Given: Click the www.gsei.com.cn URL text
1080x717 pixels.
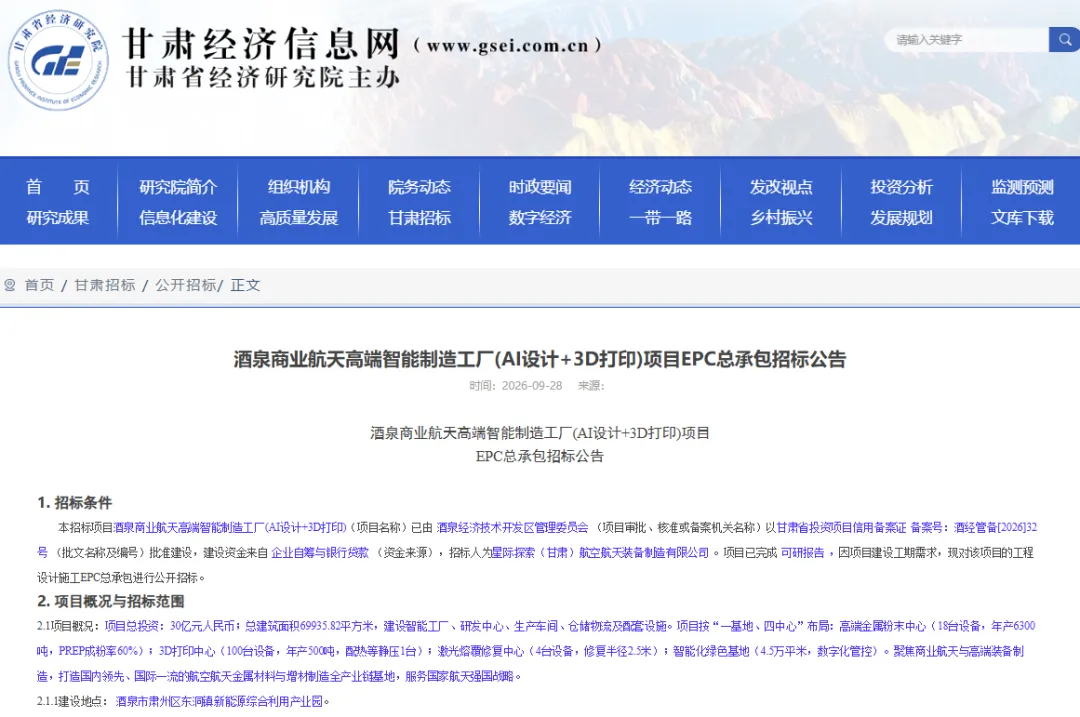Looking at the screenshot, I should click(x=508, y=46).
